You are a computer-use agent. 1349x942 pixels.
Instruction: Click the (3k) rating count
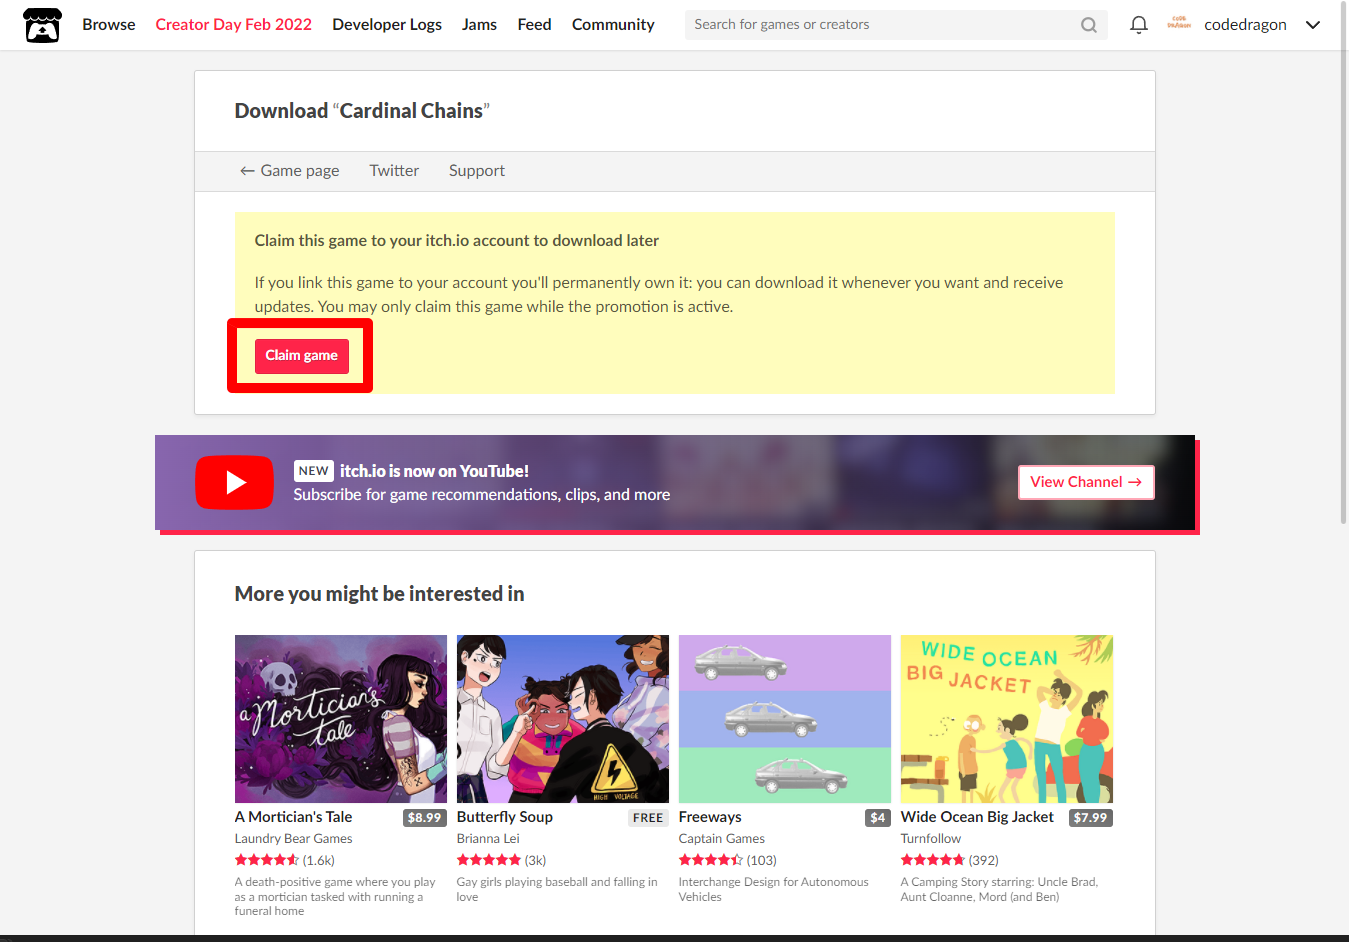pyautogui.click(x=536, y=860)
